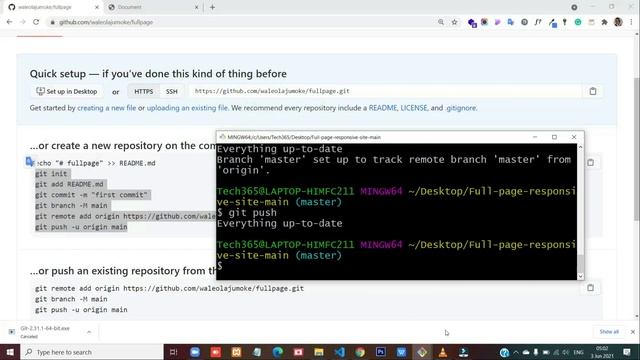Click the translate overlay icon beside echo line

(30, 162)
